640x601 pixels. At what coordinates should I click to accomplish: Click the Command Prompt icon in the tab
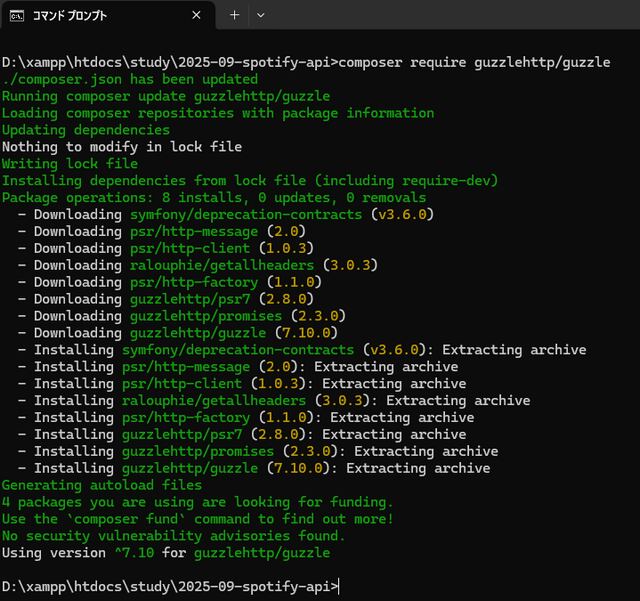coord(16,16)
